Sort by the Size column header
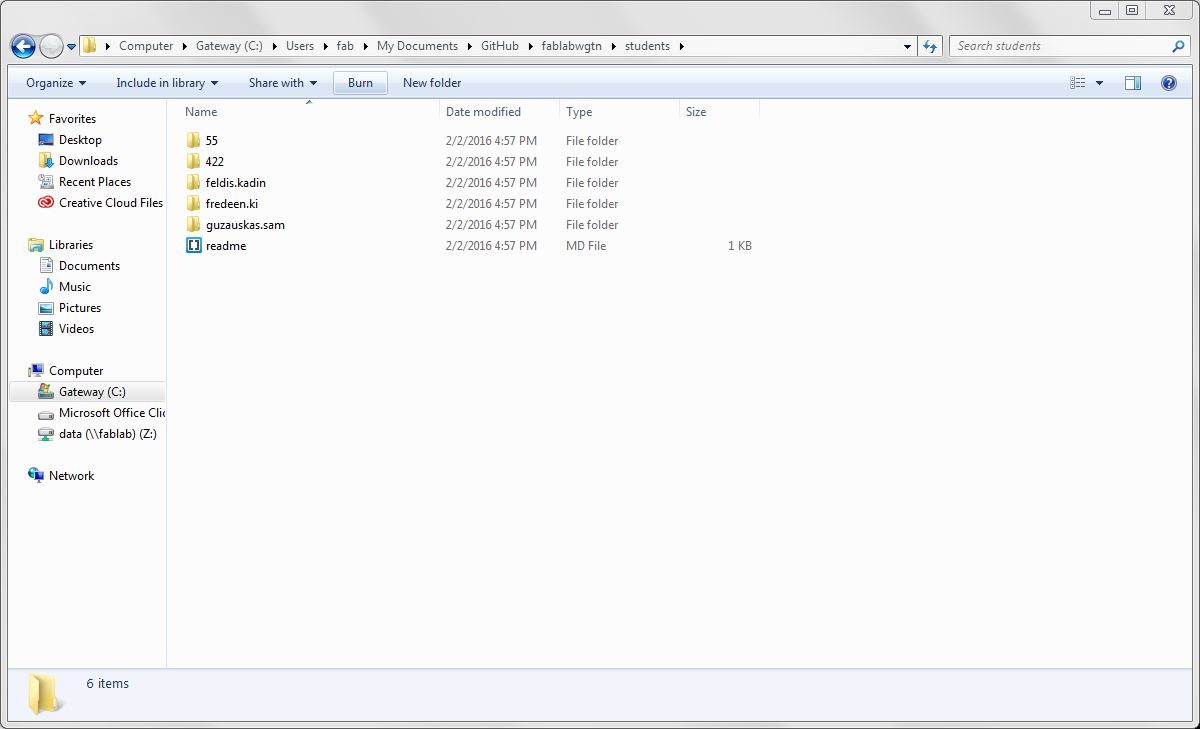Viewport: 1200px width, 729px height. coord(696,112)
